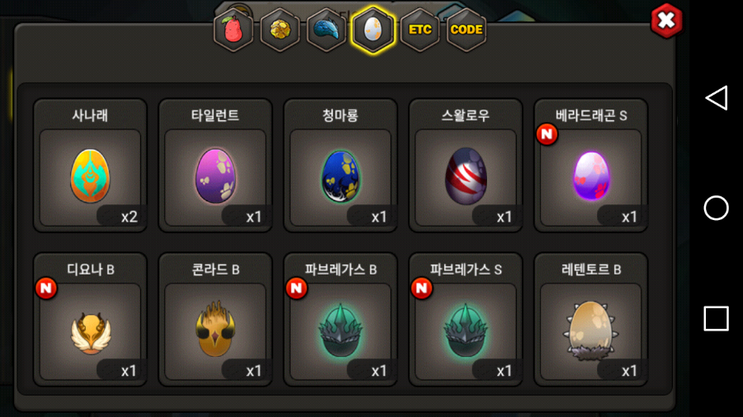The height and width of the screenshot is (417, 743).
Task: Select the 파브레가스 S green egg
Action: coord(465,319)
